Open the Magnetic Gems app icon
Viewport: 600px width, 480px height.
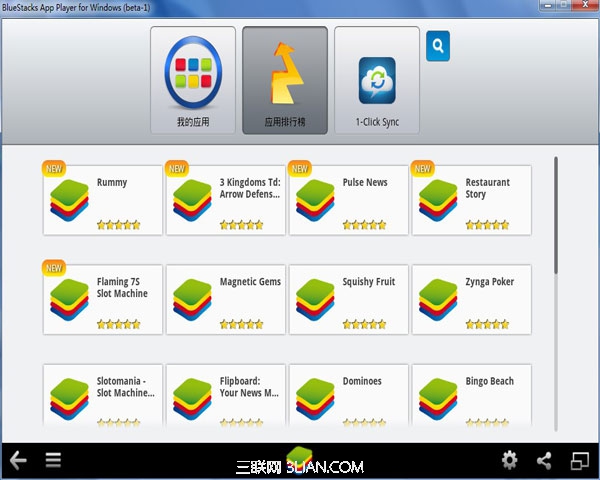coord(192,300)
